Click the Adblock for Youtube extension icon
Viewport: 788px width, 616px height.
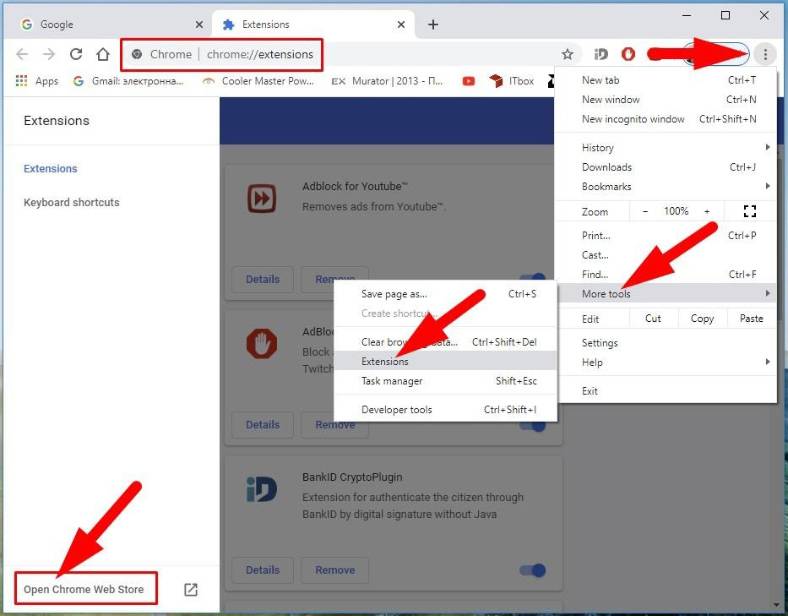point(261,198)
